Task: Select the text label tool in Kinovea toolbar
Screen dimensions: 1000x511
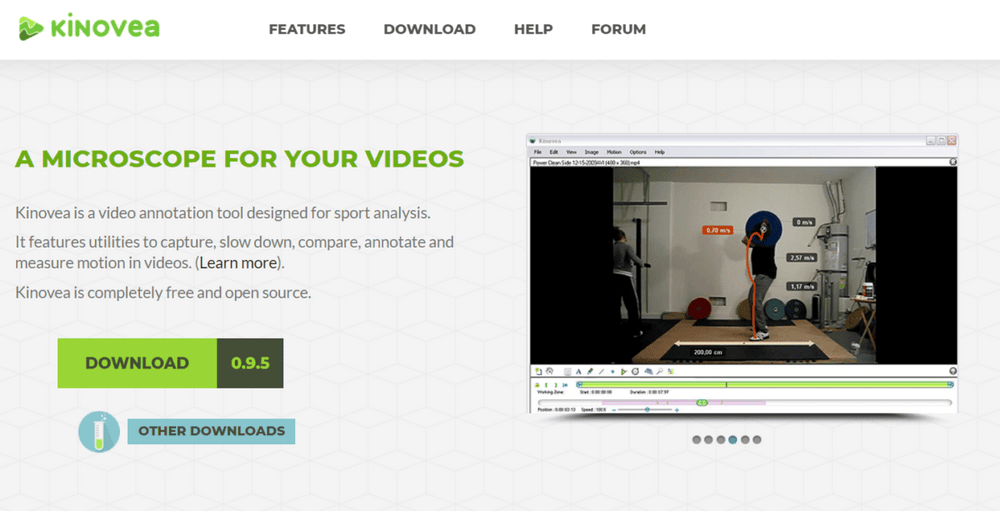Action: click(x=578, y=372)
